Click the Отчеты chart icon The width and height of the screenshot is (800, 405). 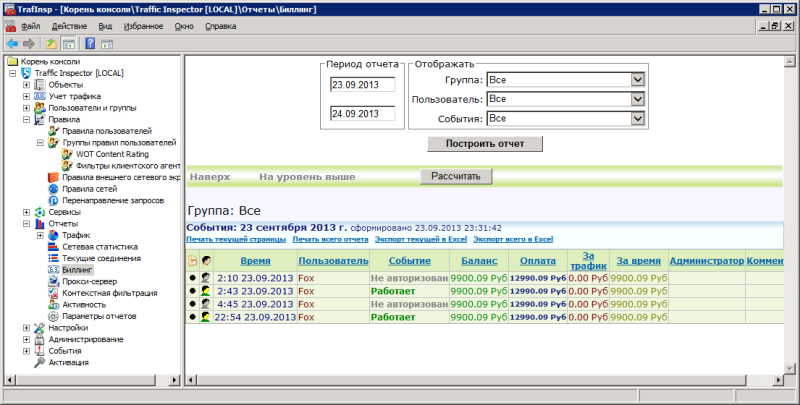coord(39,223)
